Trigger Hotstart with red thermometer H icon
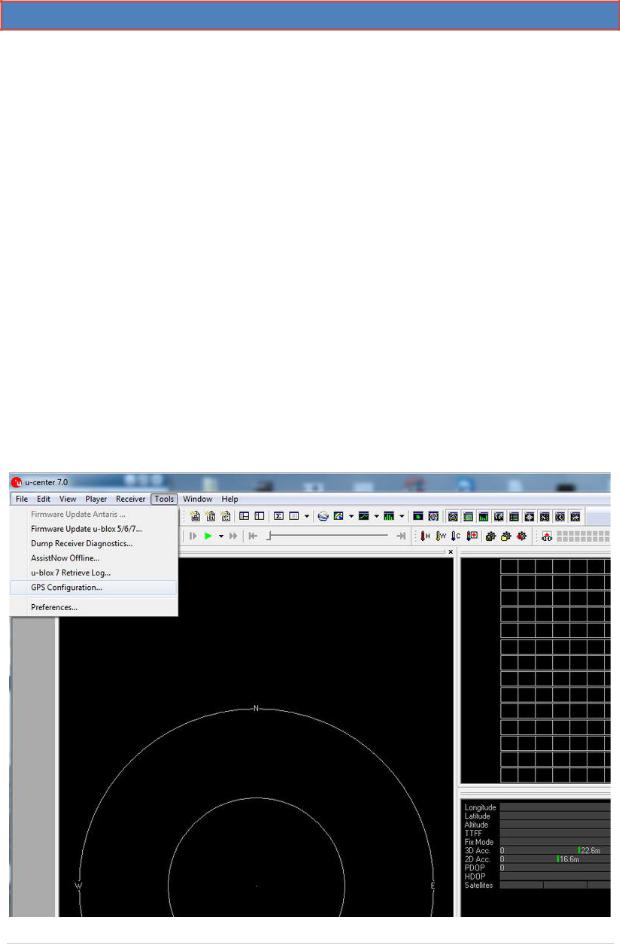 click(x=425, y=536)
